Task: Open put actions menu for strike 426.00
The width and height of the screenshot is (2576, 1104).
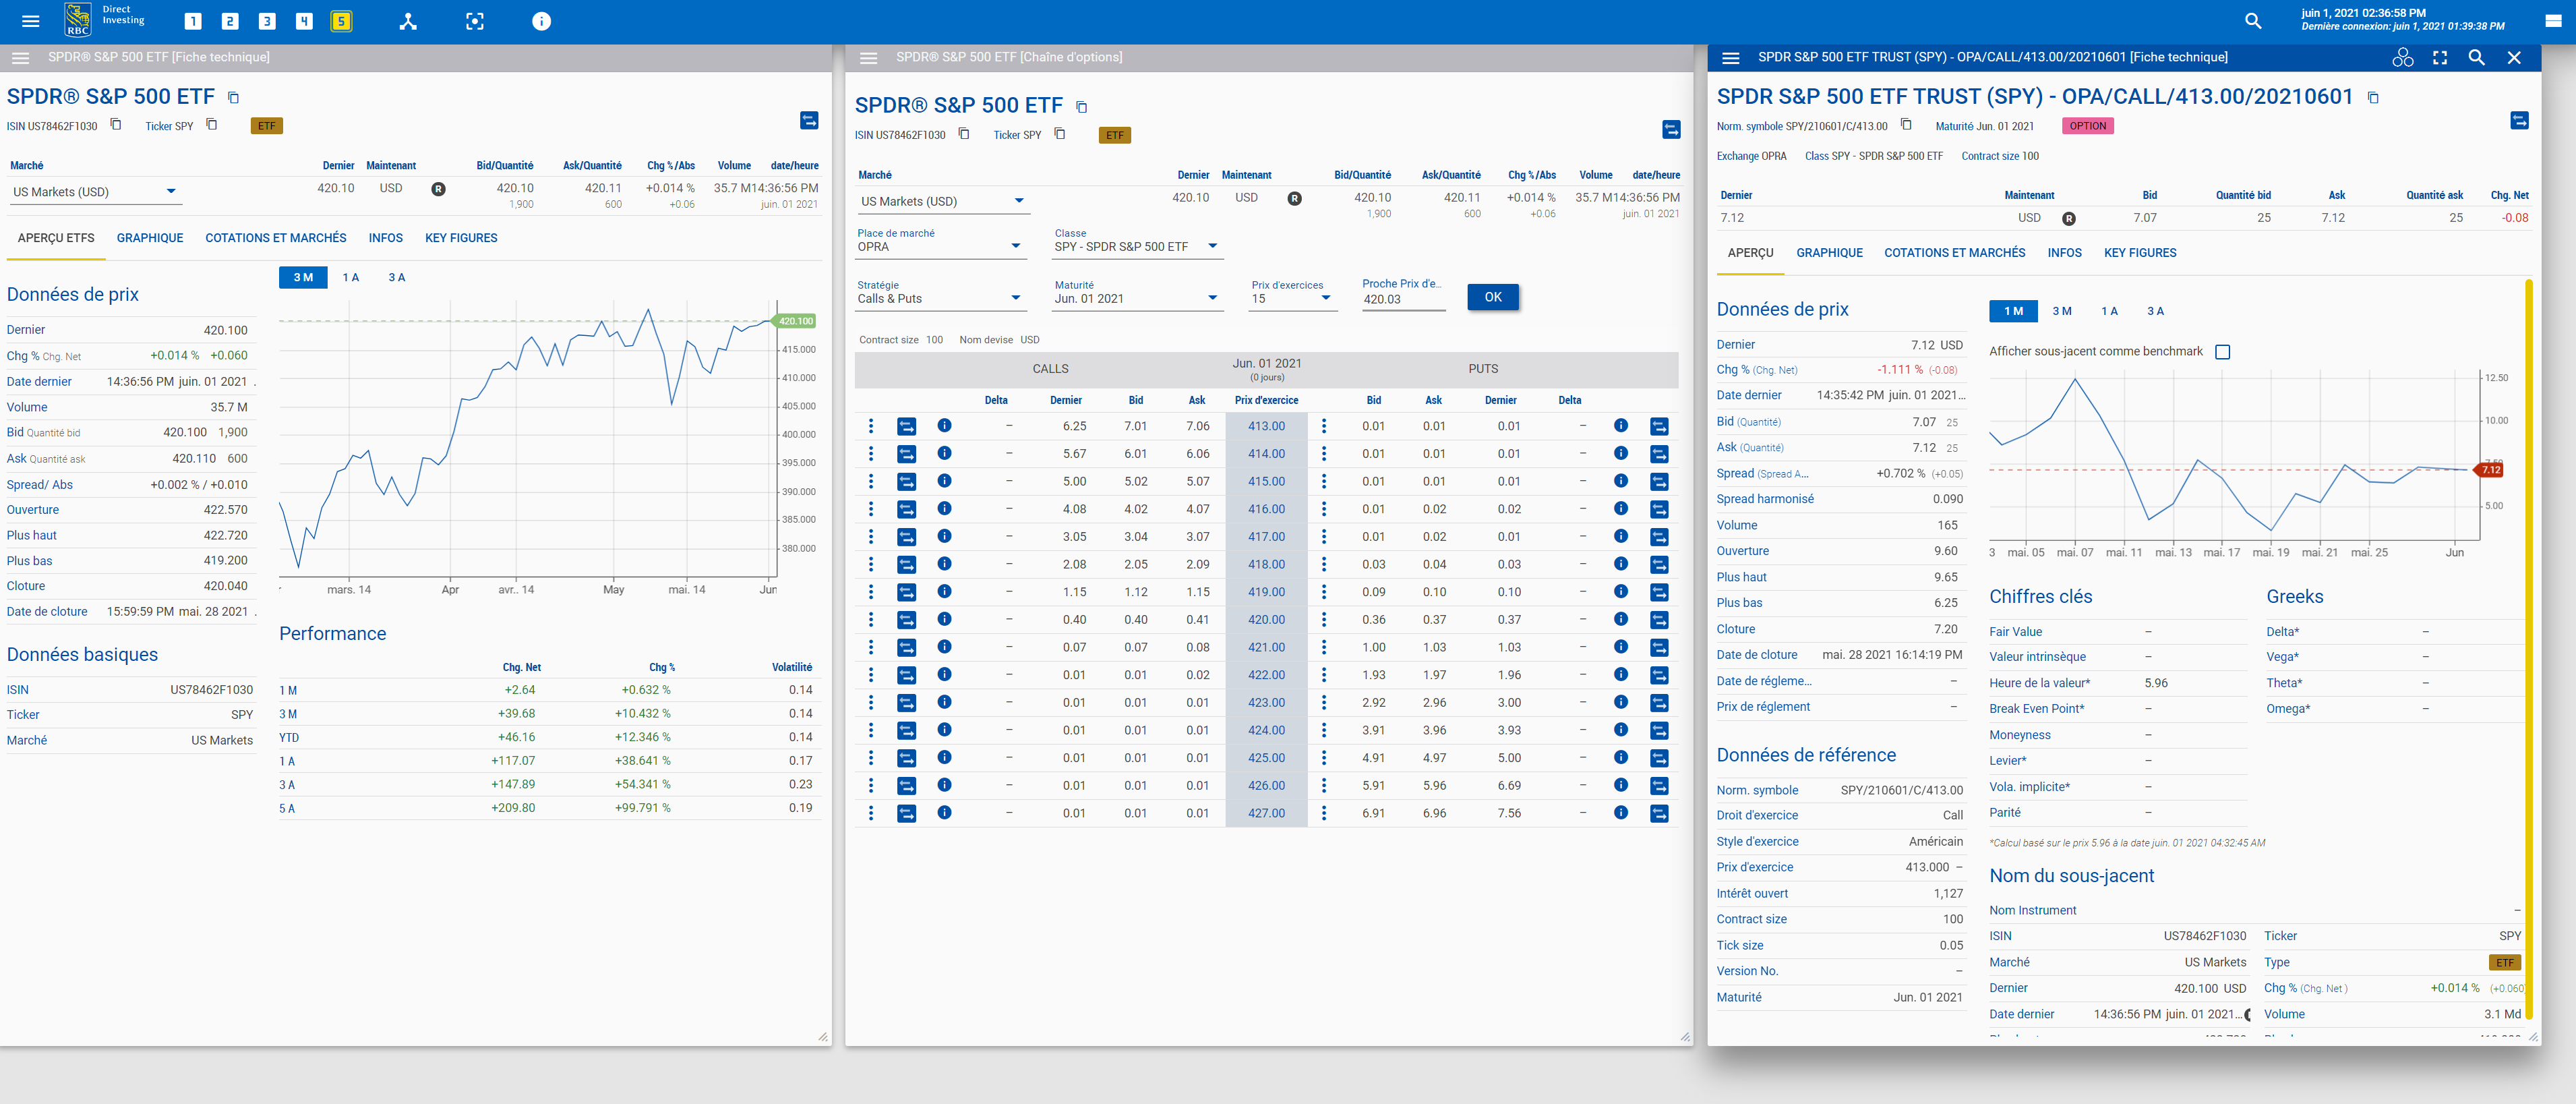Action: (1324, 786)
